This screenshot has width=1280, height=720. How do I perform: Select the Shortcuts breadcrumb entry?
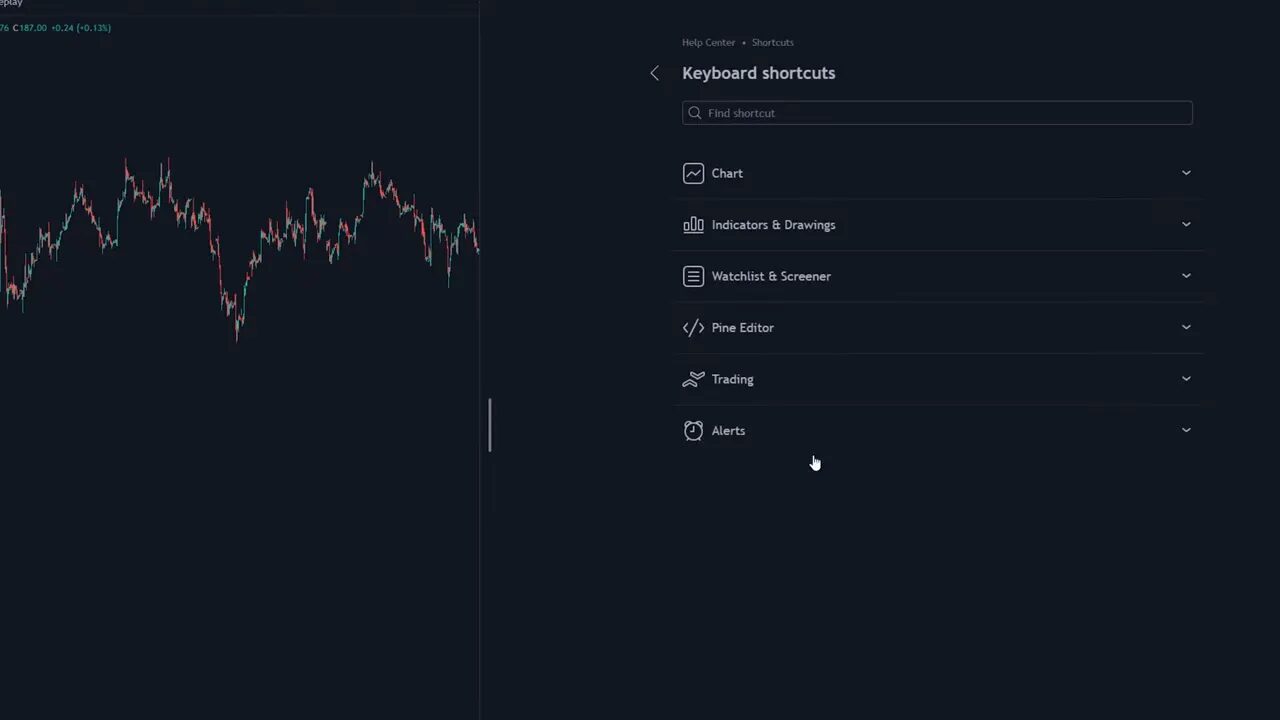[x=772, y=42]
